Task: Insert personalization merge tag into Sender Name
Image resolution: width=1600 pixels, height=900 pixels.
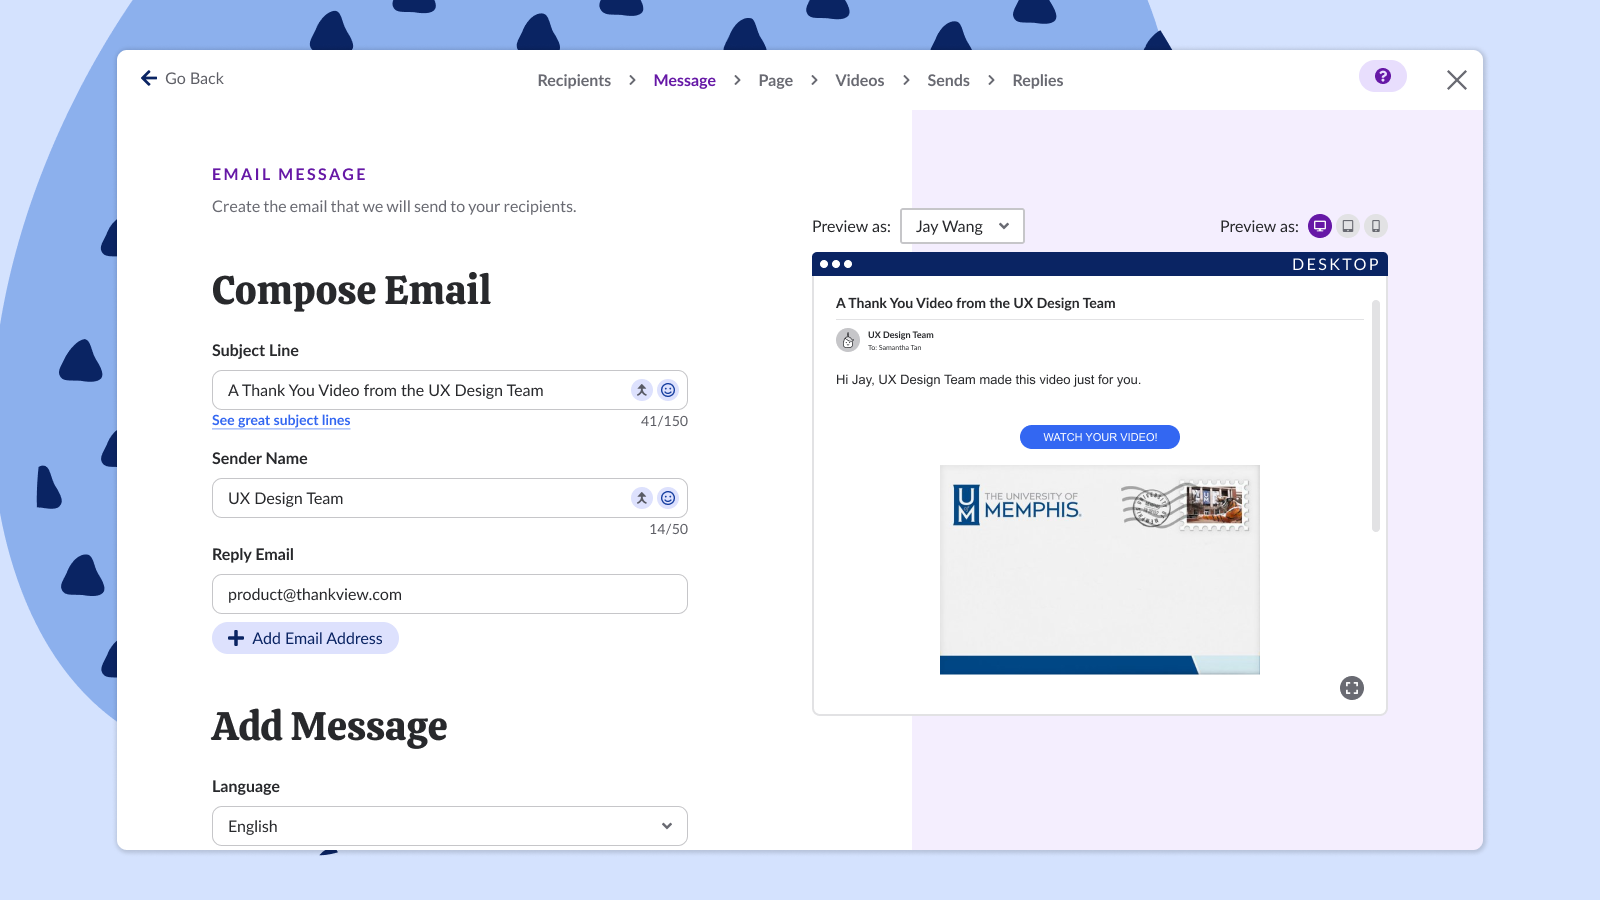Action: click(641, 497)
